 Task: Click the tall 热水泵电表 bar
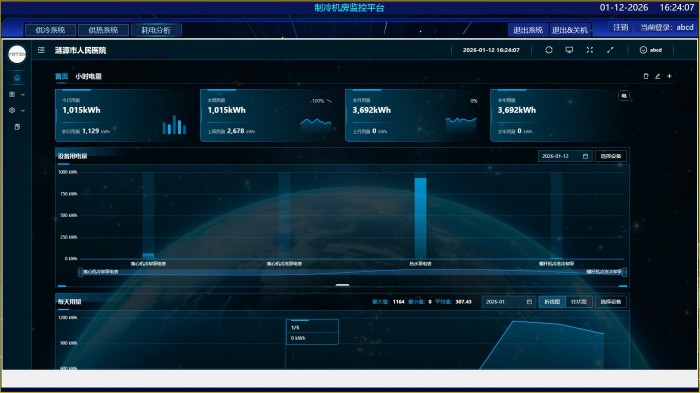(x=421, y=218)
